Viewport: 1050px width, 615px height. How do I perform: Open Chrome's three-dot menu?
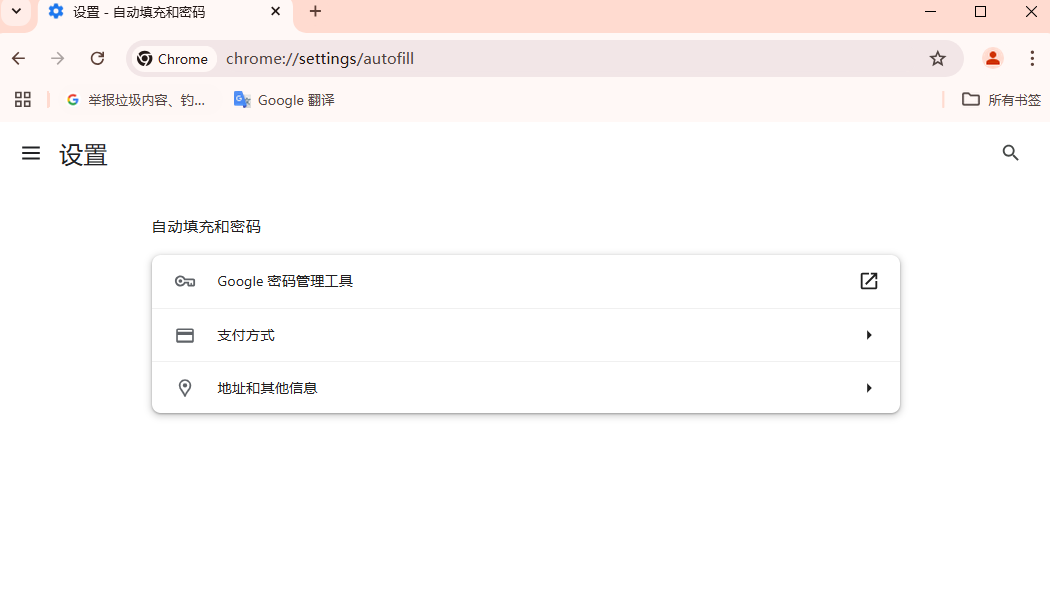coord(1032,59)
